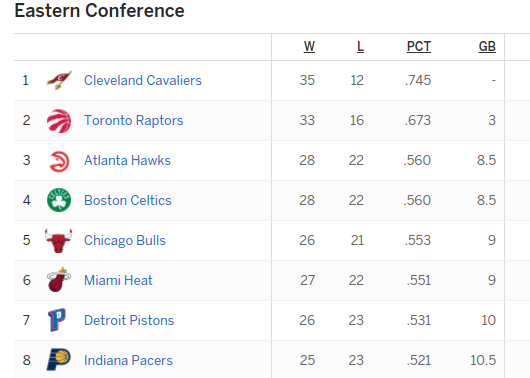Click the Miami Heat flaming ball logo
The width and height of the screenshot is (530, 378).
pos(59,280)
